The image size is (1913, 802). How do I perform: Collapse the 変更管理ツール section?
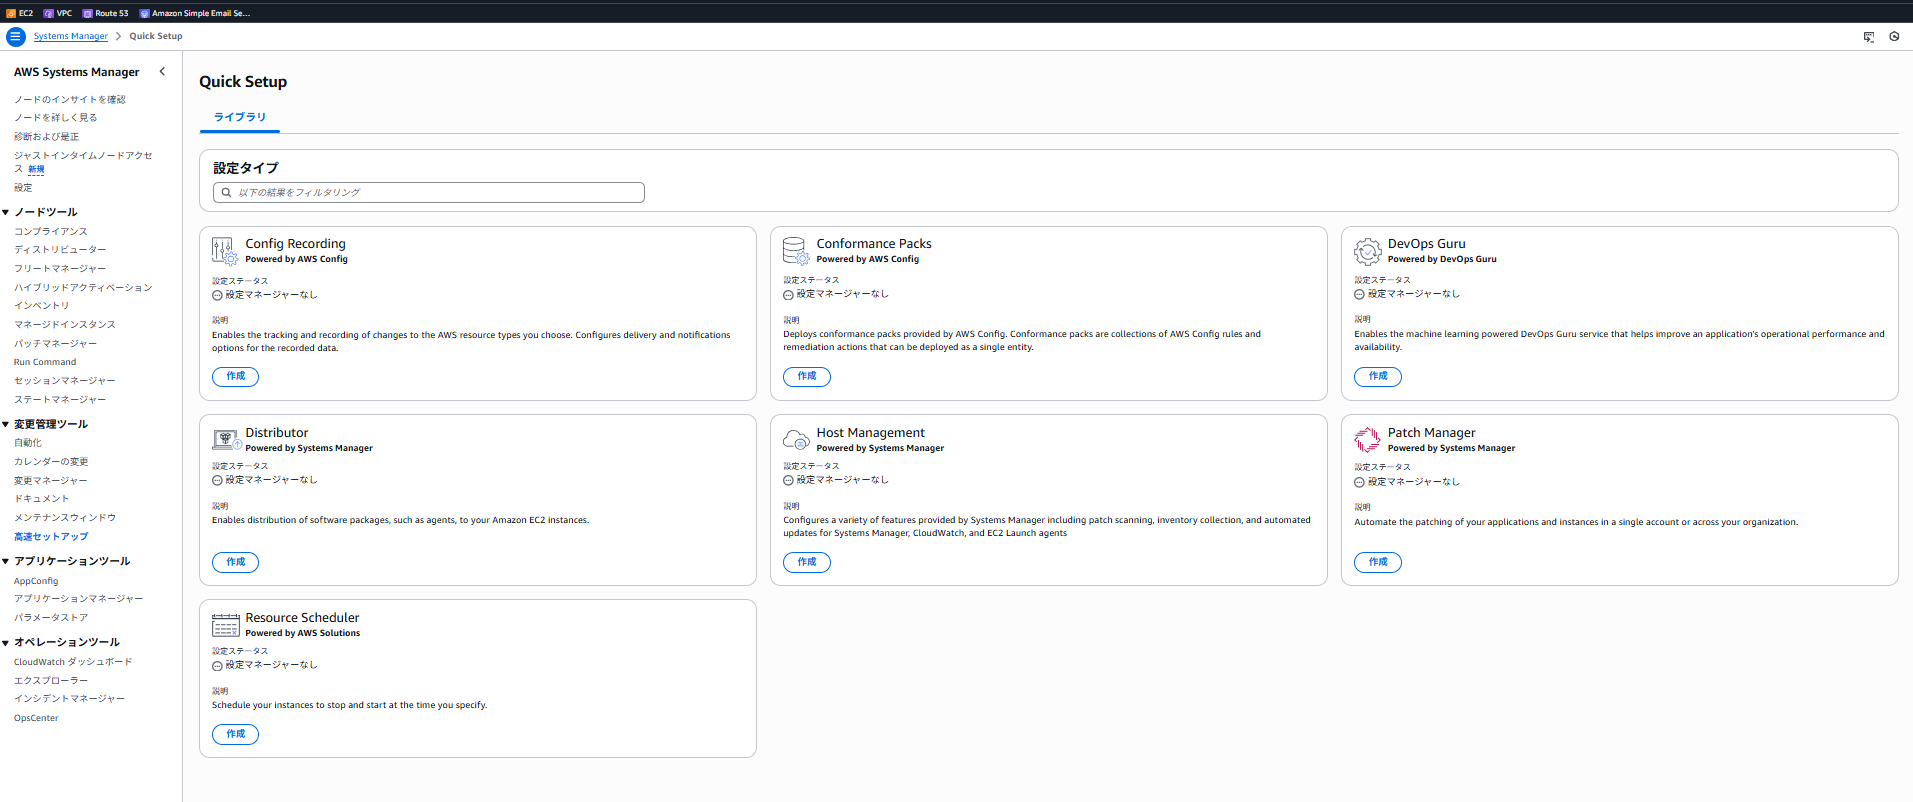click(6, 424)
